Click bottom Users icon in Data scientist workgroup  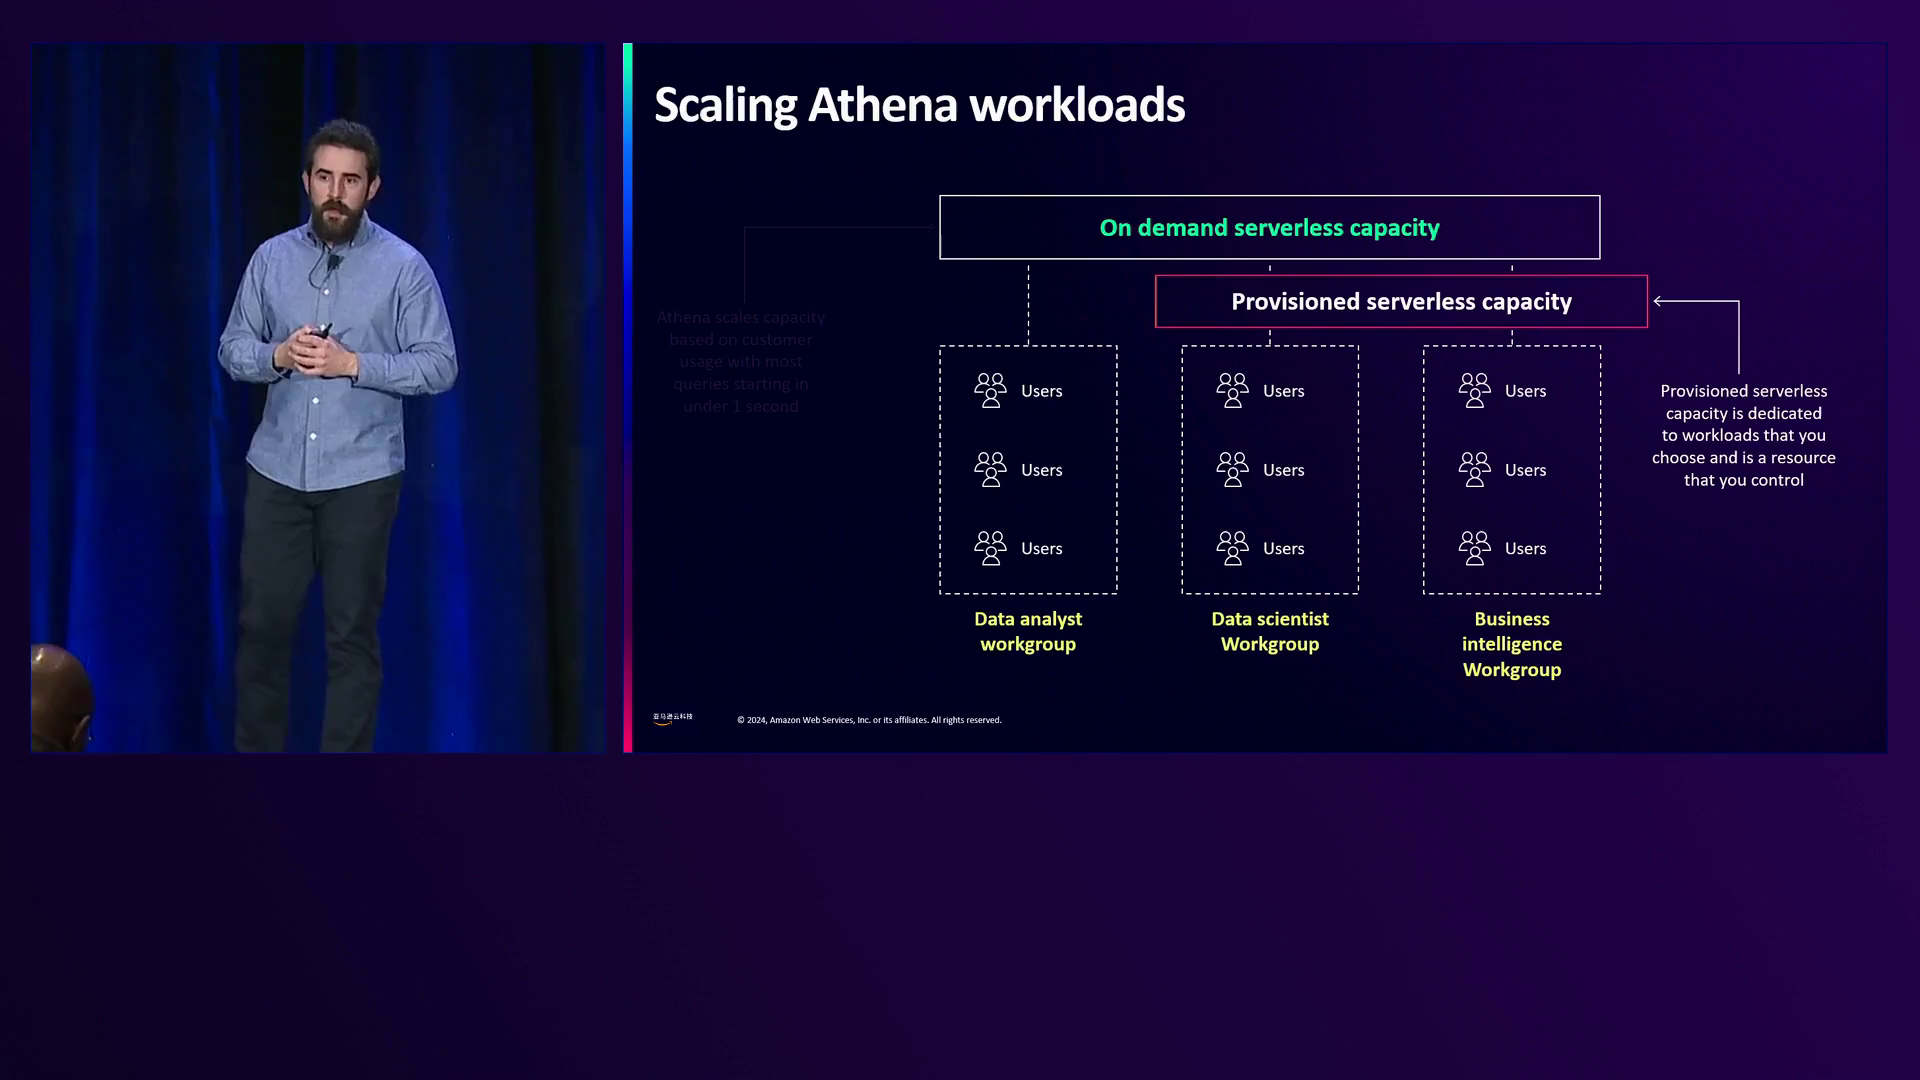(x=1232, y=548)
